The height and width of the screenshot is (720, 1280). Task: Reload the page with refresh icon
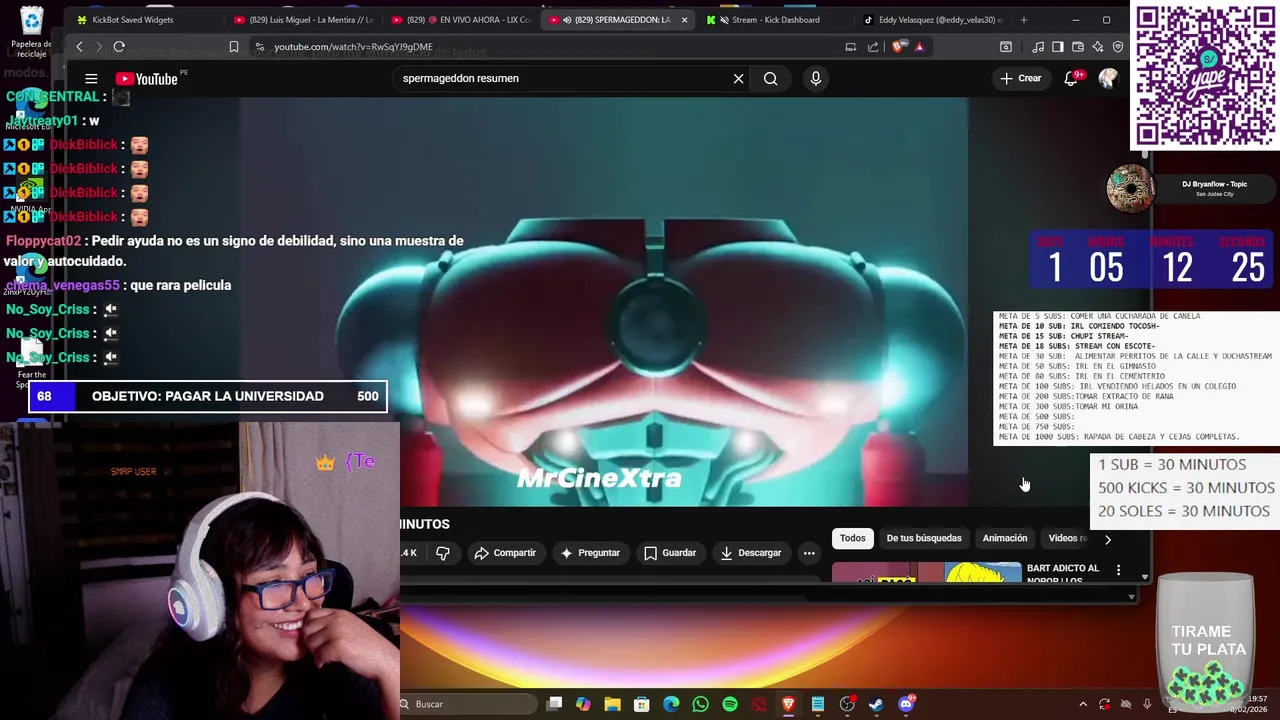119,46
